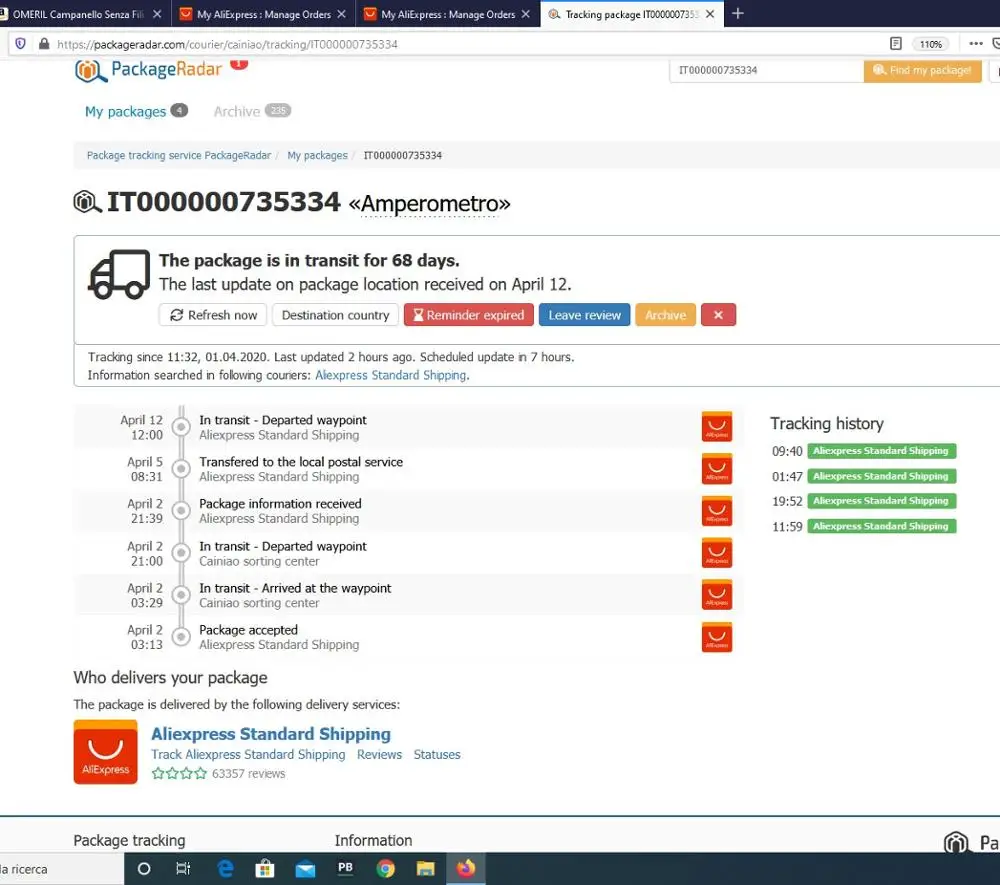Click Refresh now button

pos(213,315)
